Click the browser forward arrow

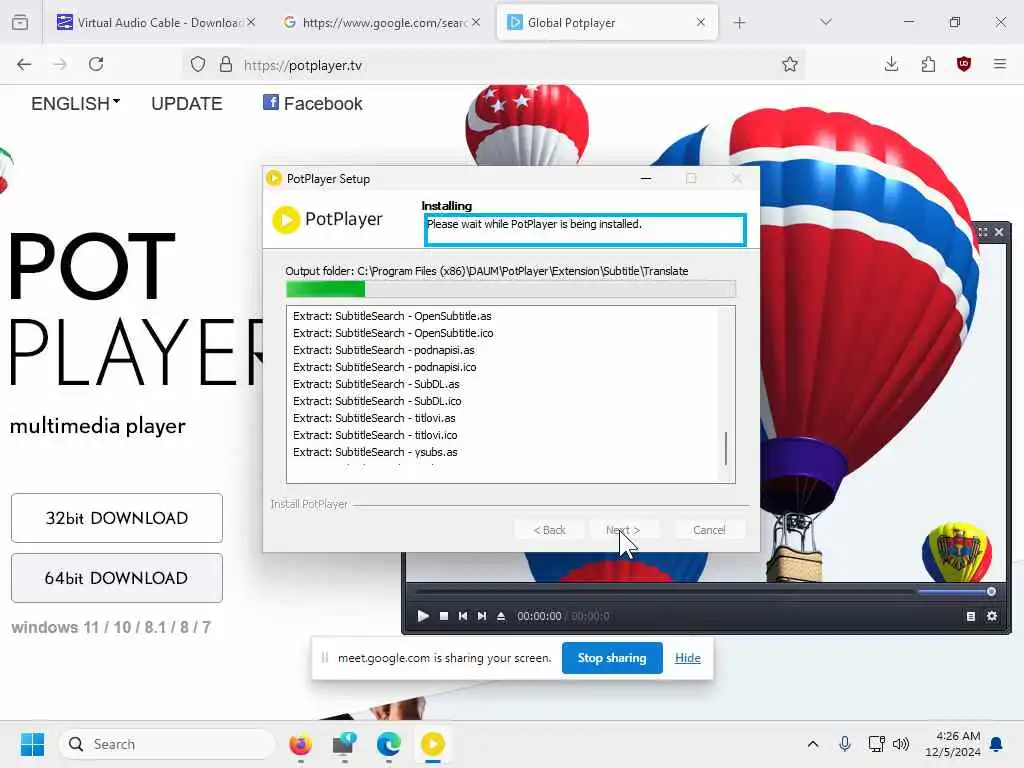pyautogui.click(x=60, y=64)
